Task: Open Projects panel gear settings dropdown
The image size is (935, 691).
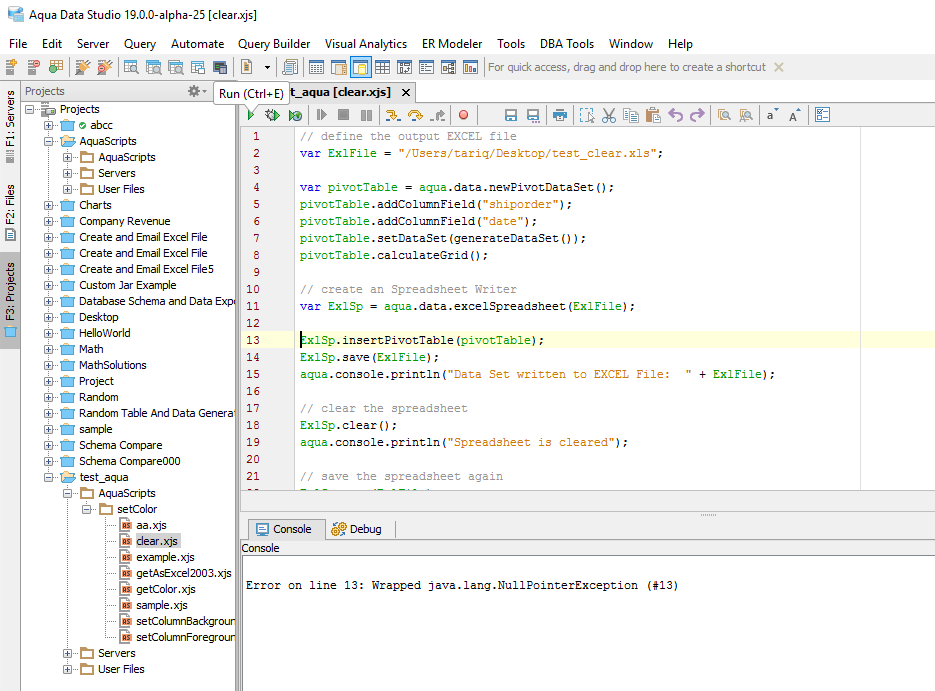Action: coord(198,91)
